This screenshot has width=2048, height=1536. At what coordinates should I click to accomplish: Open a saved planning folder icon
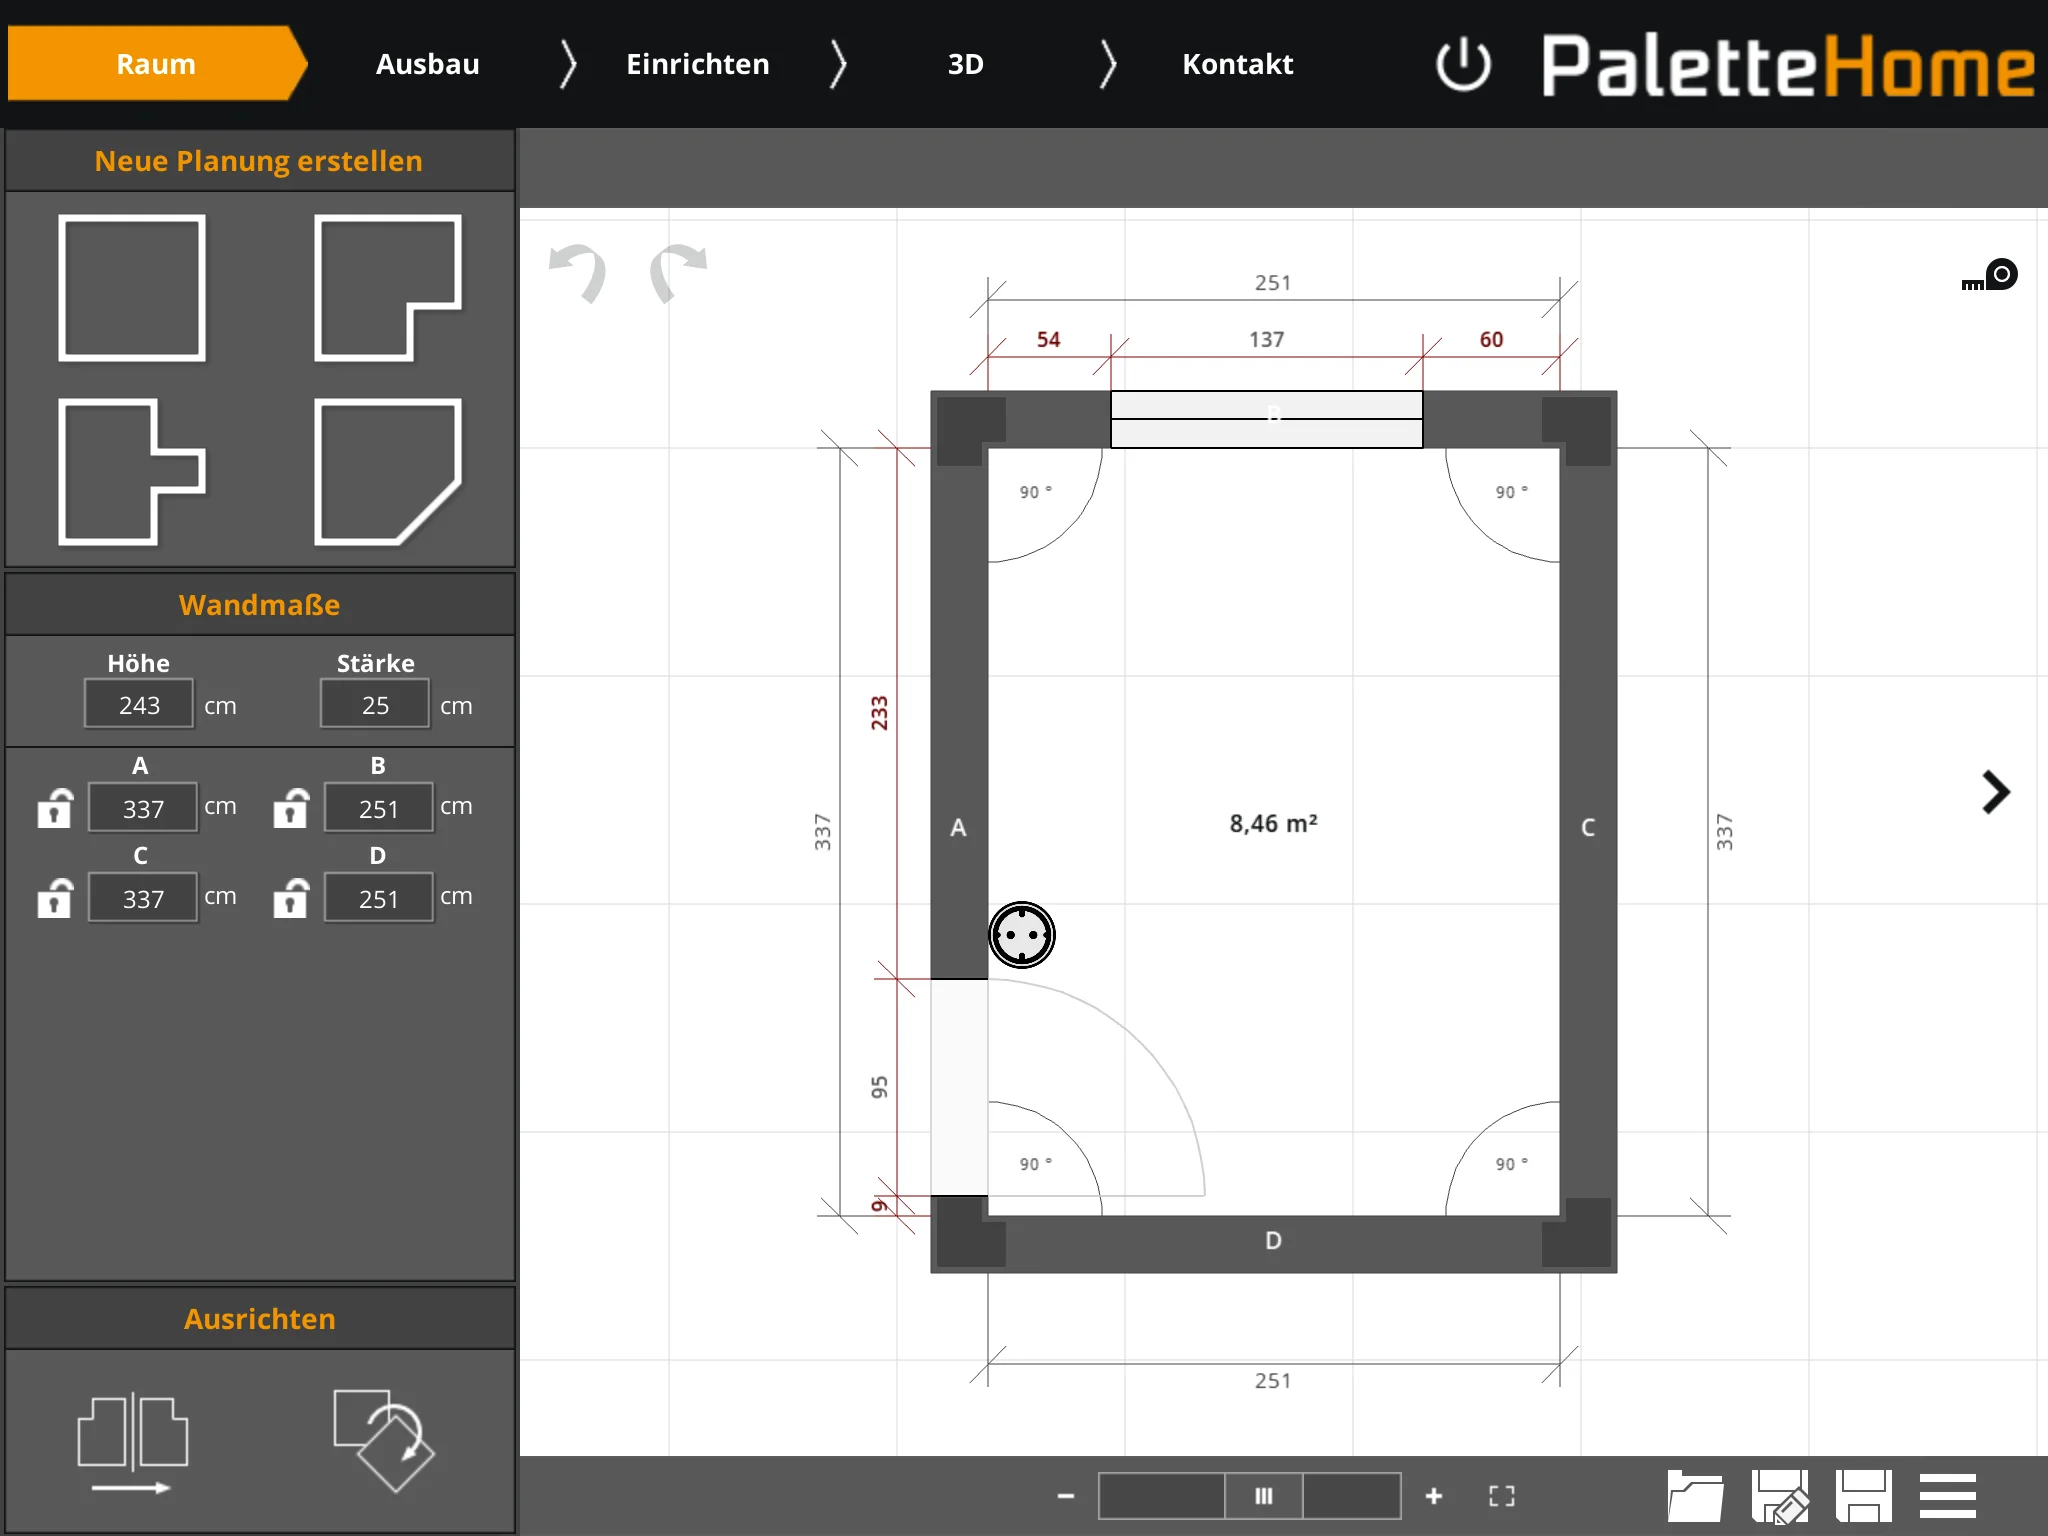1695,1496
